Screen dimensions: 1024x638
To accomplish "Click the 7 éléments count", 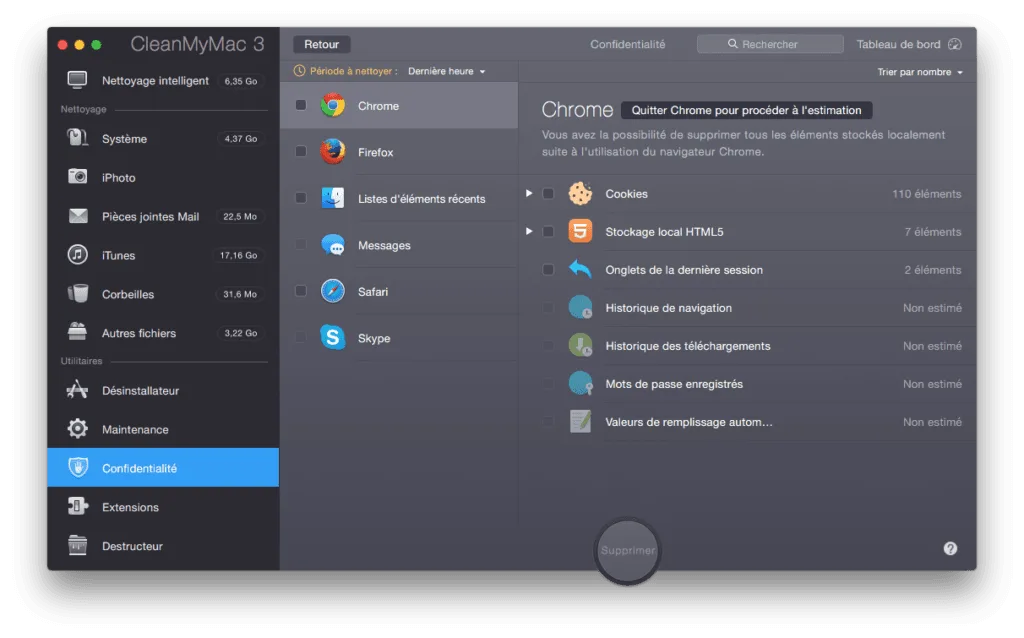I will click(932, 232).
